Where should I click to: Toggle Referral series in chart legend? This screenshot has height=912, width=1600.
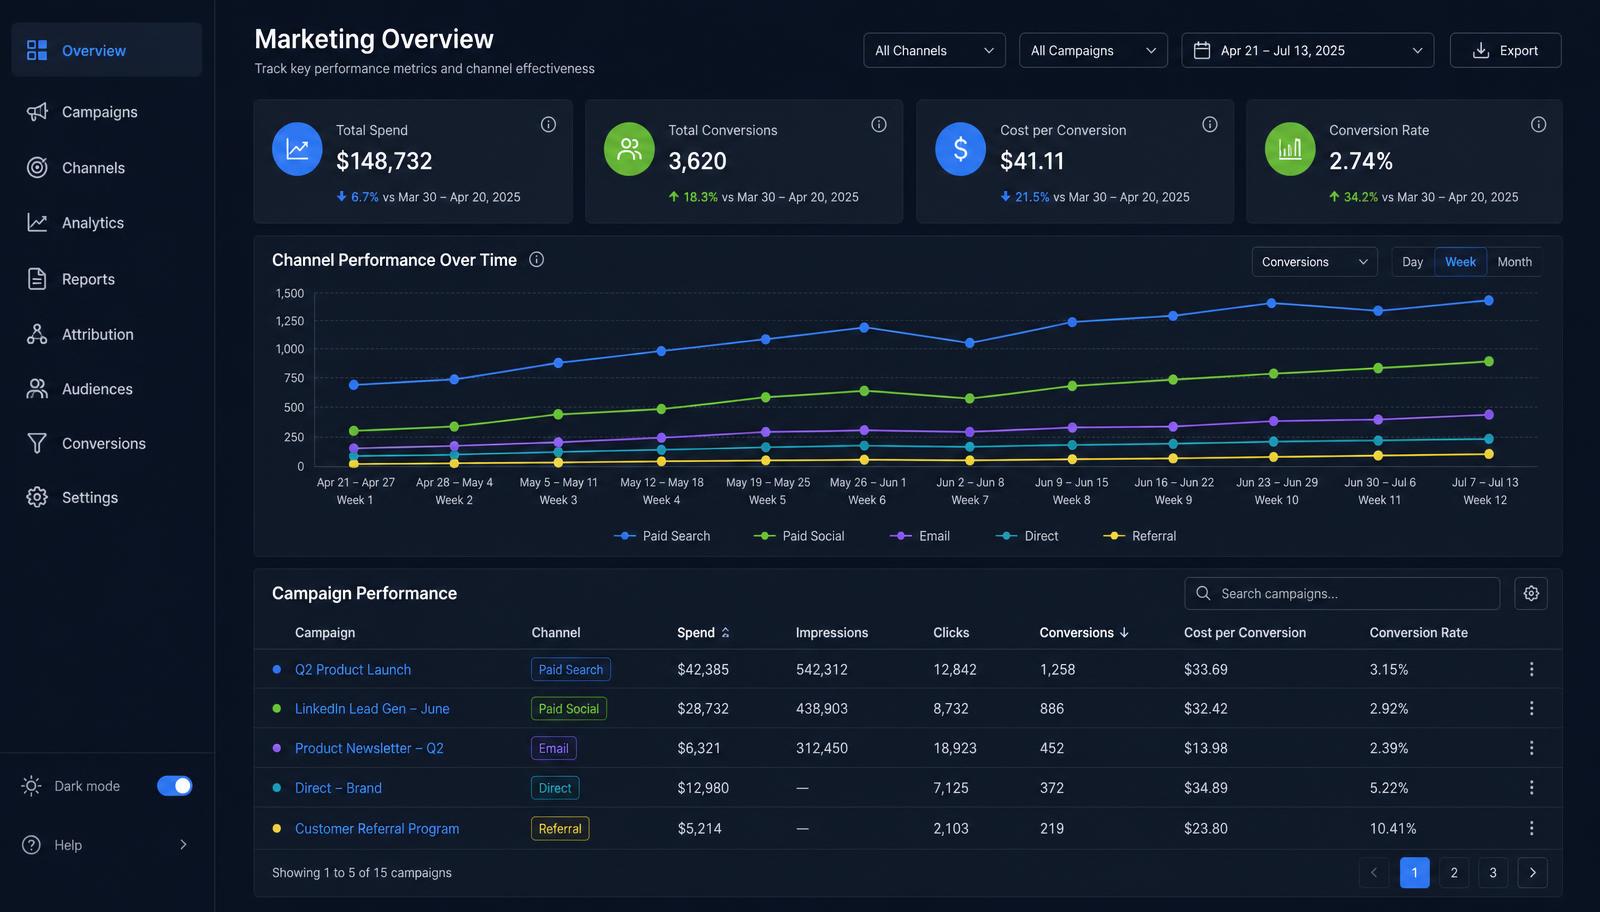point(1140,536)
